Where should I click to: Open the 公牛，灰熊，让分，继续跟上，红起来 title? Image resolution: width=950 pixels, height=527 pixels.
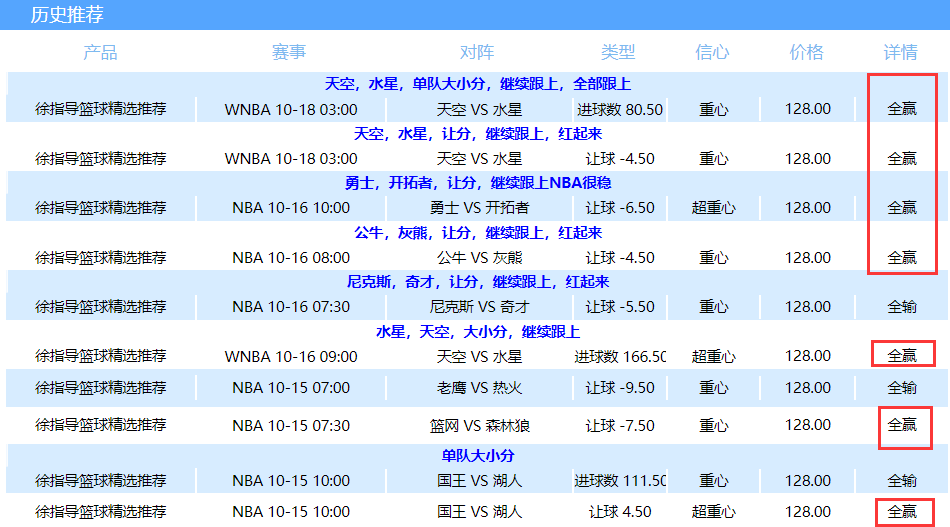477,233
